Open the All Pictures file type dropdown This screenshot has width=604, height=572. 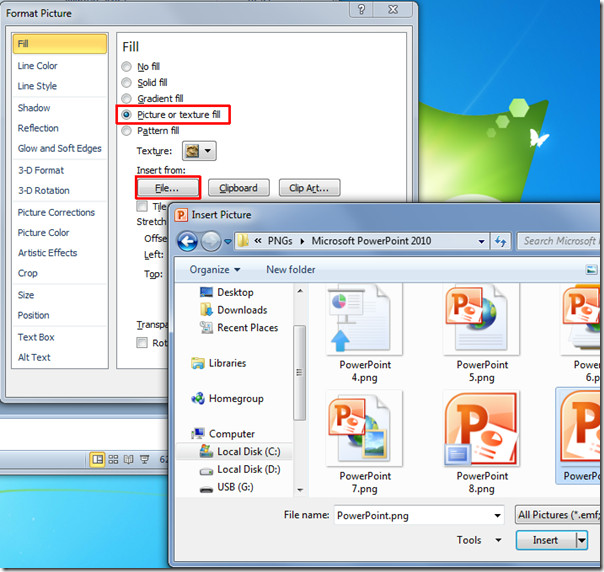click(x=557, y=515)
